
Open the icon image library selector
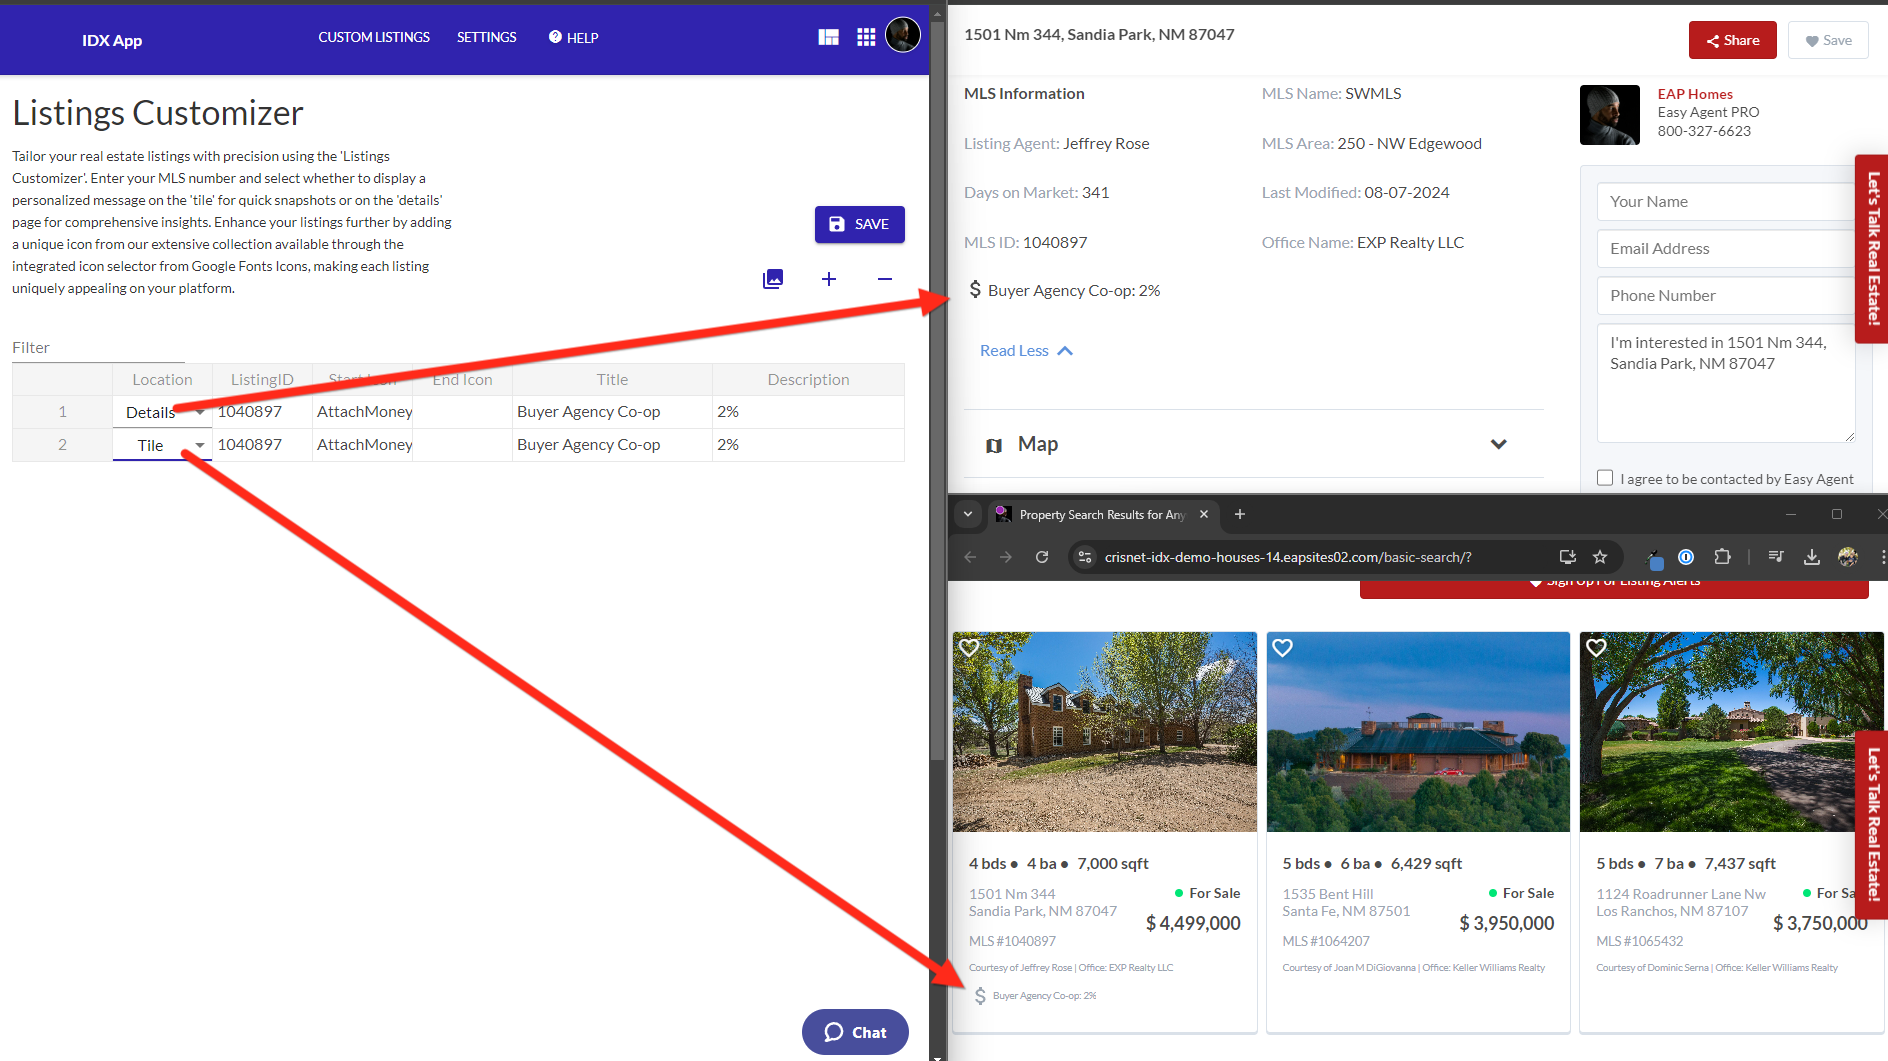(x=773, y=279)
